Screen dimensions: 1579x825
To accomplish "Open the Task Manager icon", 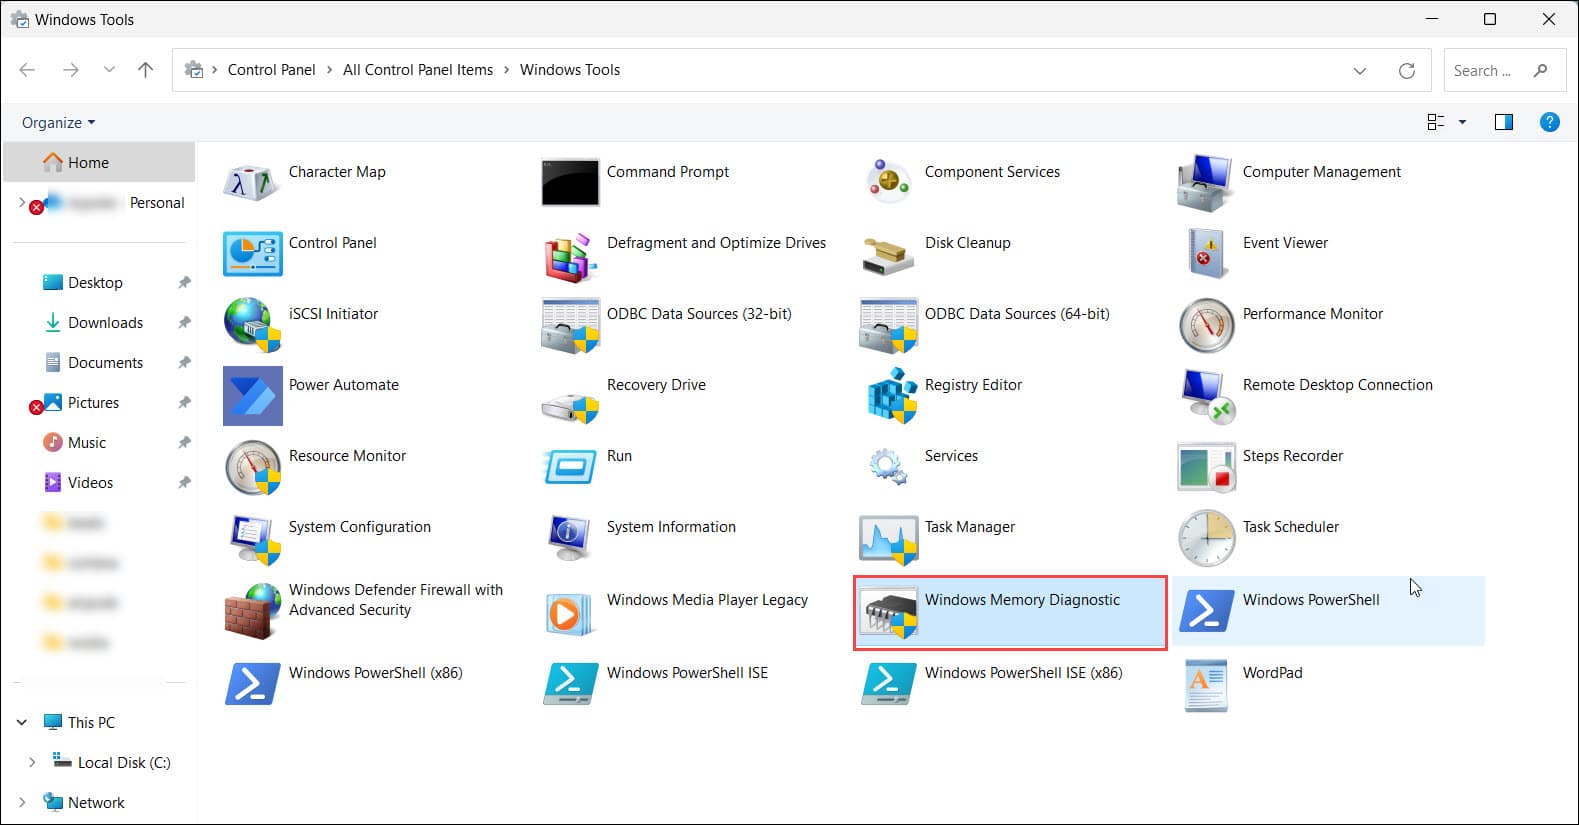I will tap(888, 540).
